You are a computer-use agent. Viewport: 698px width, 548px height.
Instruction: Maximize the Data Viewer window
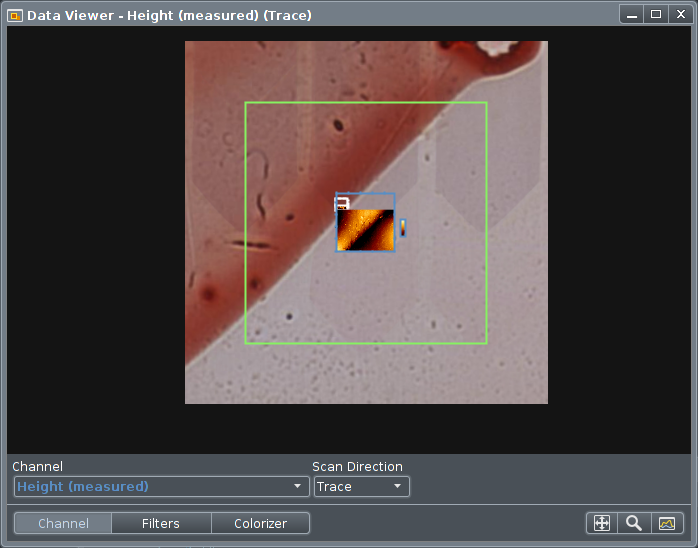pos(656,15)
